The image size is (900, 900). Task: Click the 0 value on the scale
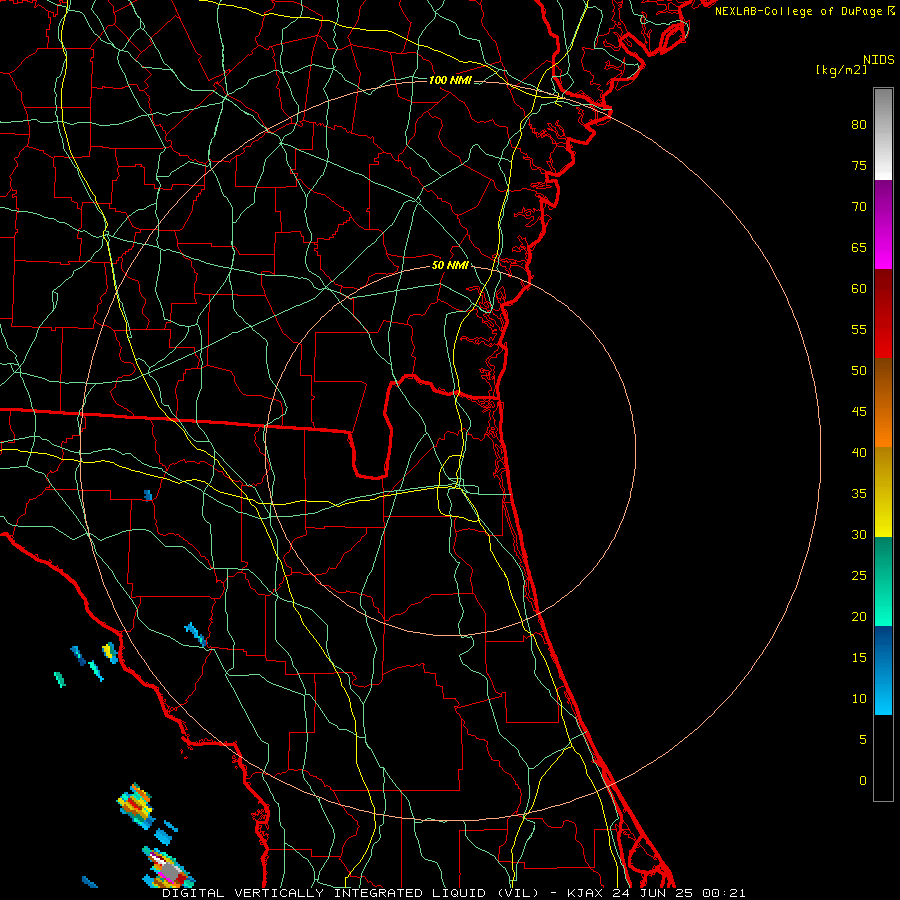click(x=863, y=781)
